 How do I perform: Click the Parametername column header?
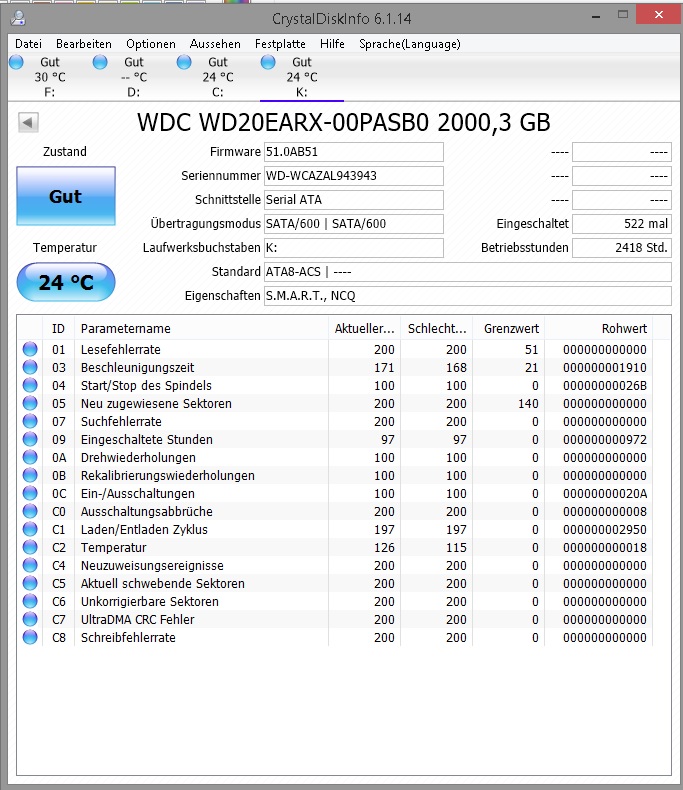[201, 328]
